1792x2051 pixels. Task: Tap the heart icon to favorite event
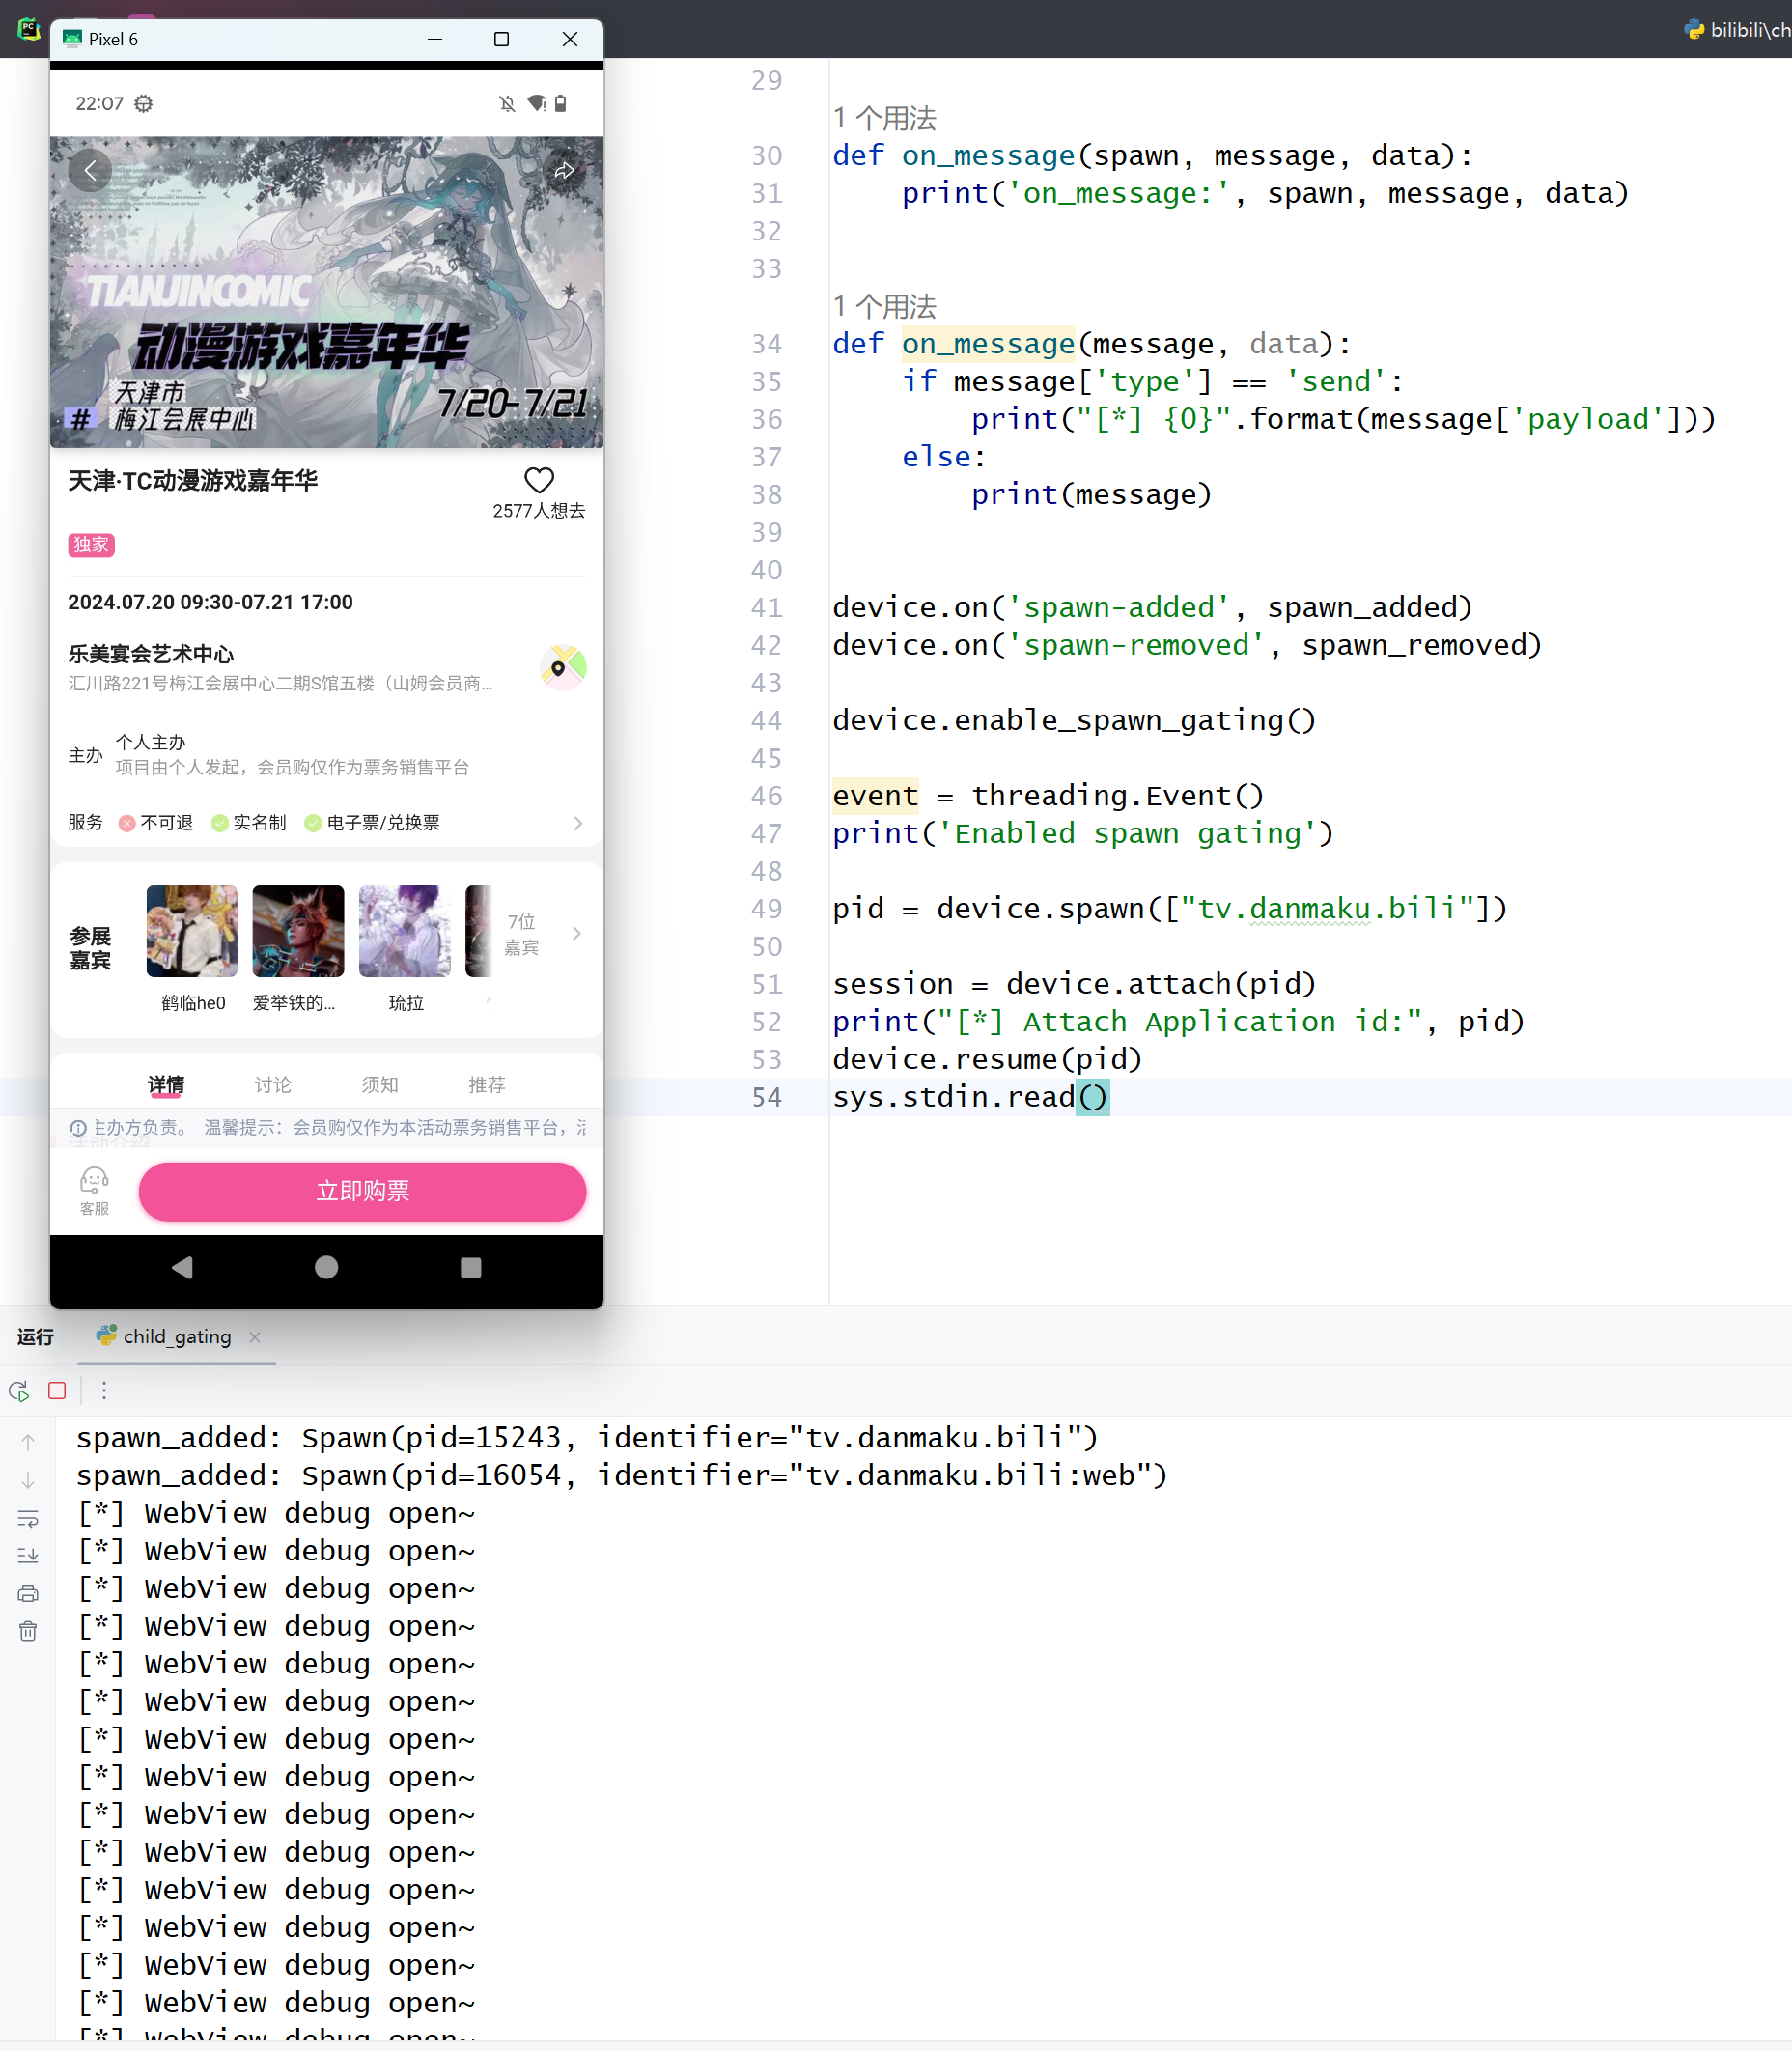[539, 480]
